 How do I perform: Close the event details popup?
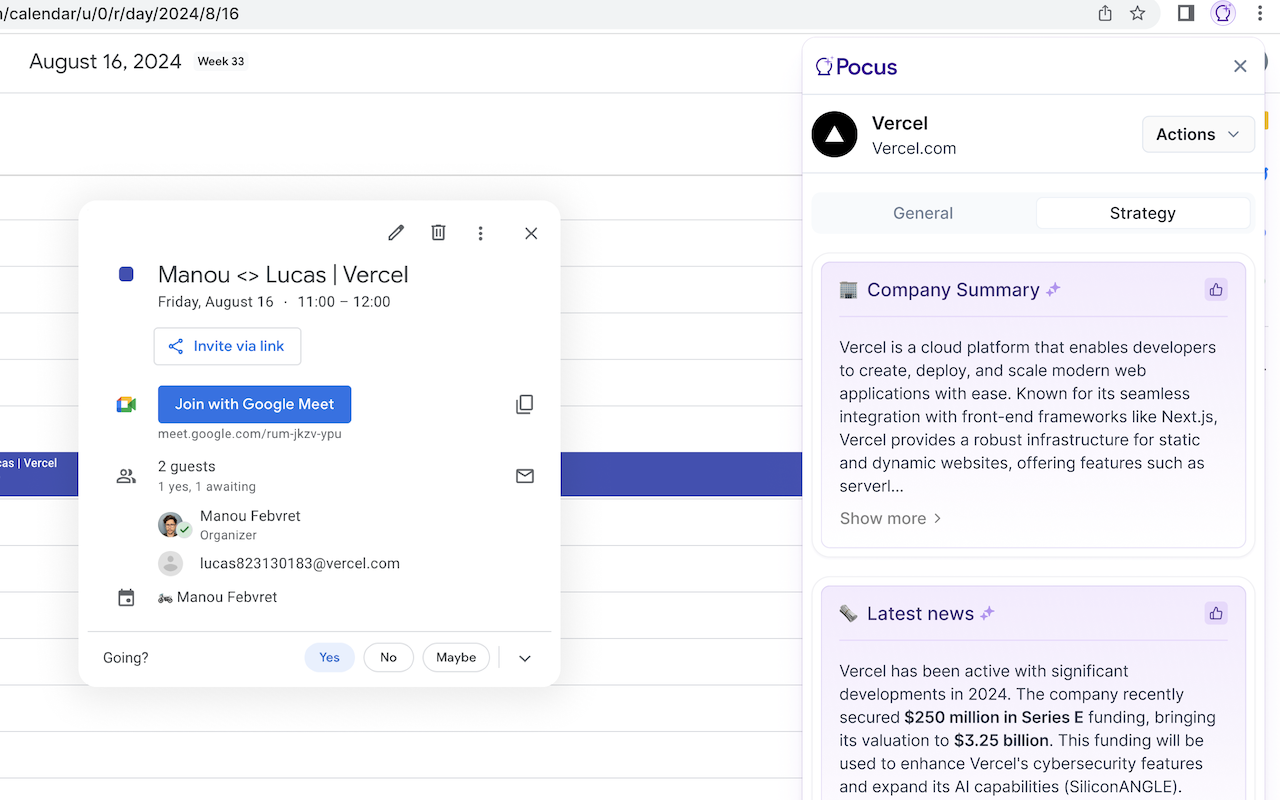(531, 233)
